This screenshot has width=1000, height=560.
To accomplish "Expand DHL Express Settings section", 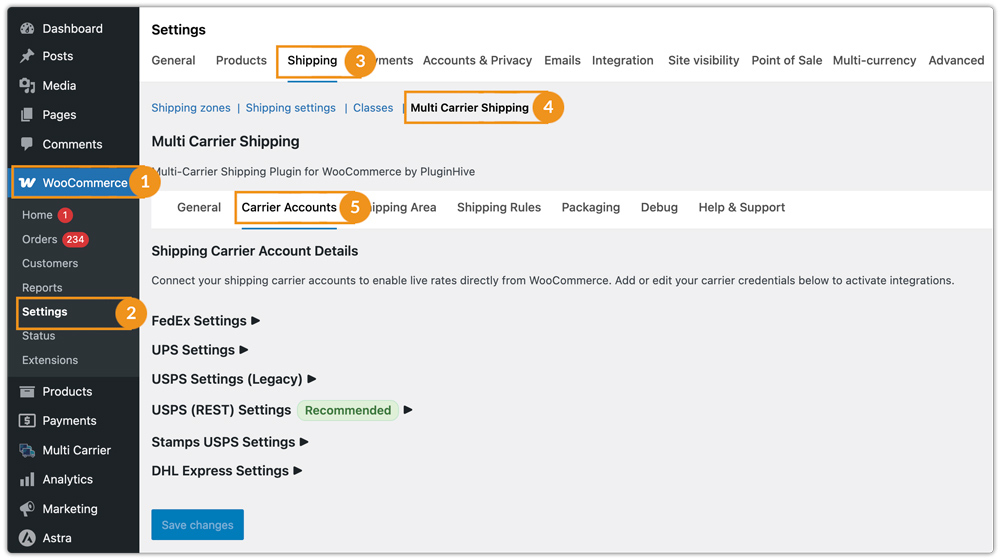I will tap(226, 471).
